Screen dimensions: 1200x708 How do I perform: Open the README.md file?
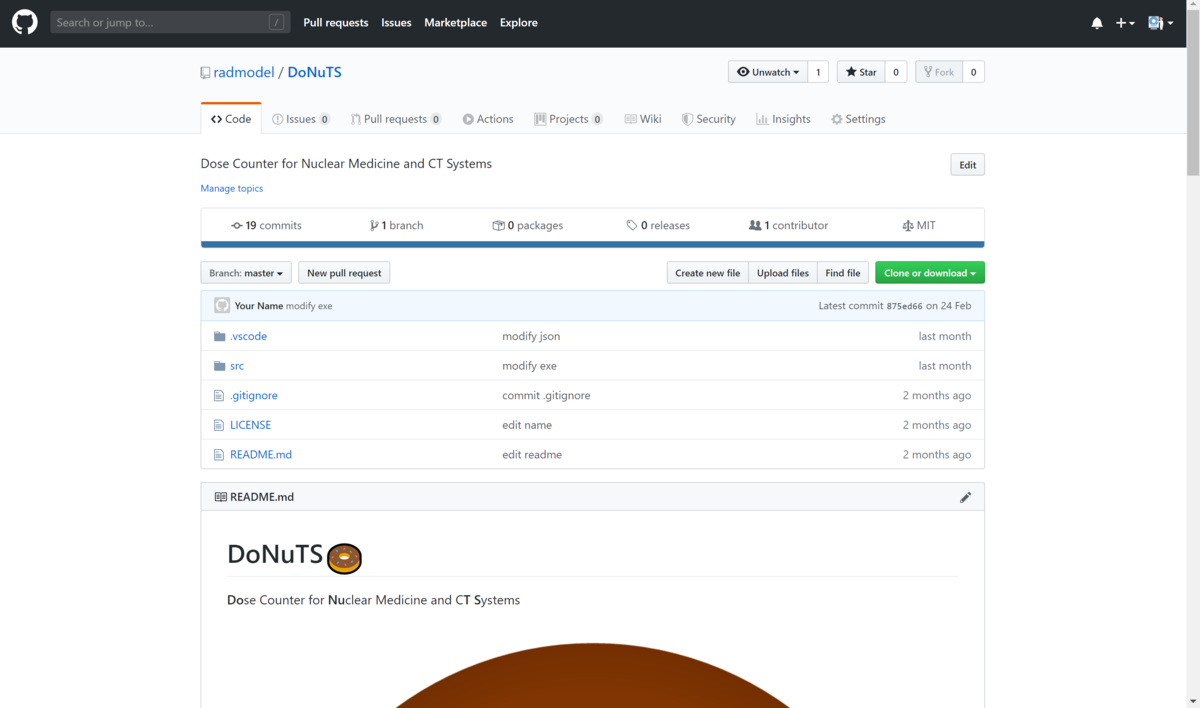[x=261, y=454]
